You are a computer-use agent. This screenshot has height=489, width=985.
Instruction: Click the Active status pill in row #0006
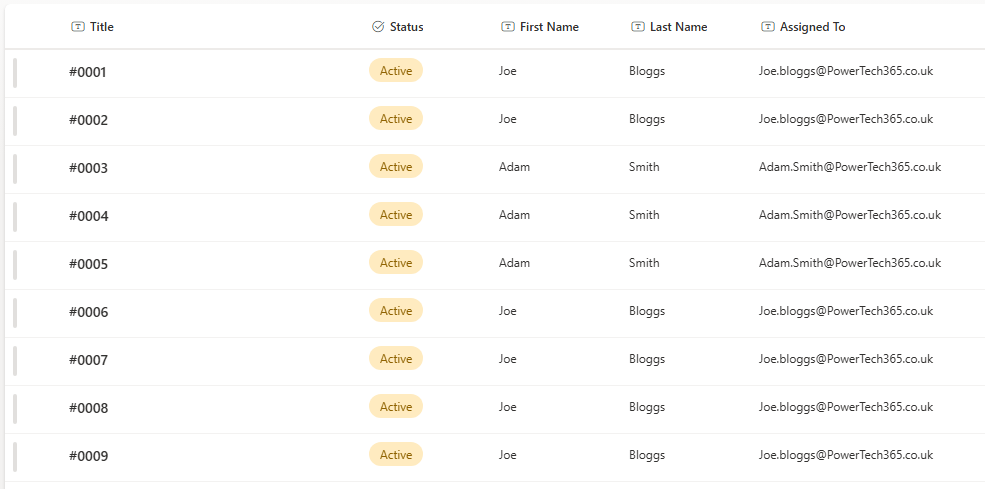tap(396, 311)
